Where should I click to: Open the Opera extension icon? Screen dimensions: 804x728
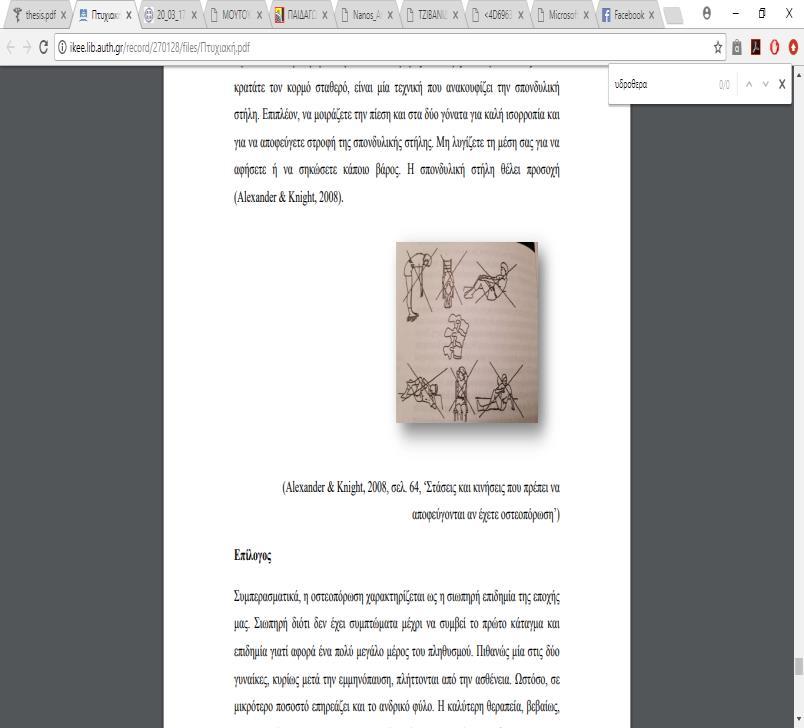[x=775, y=48]
